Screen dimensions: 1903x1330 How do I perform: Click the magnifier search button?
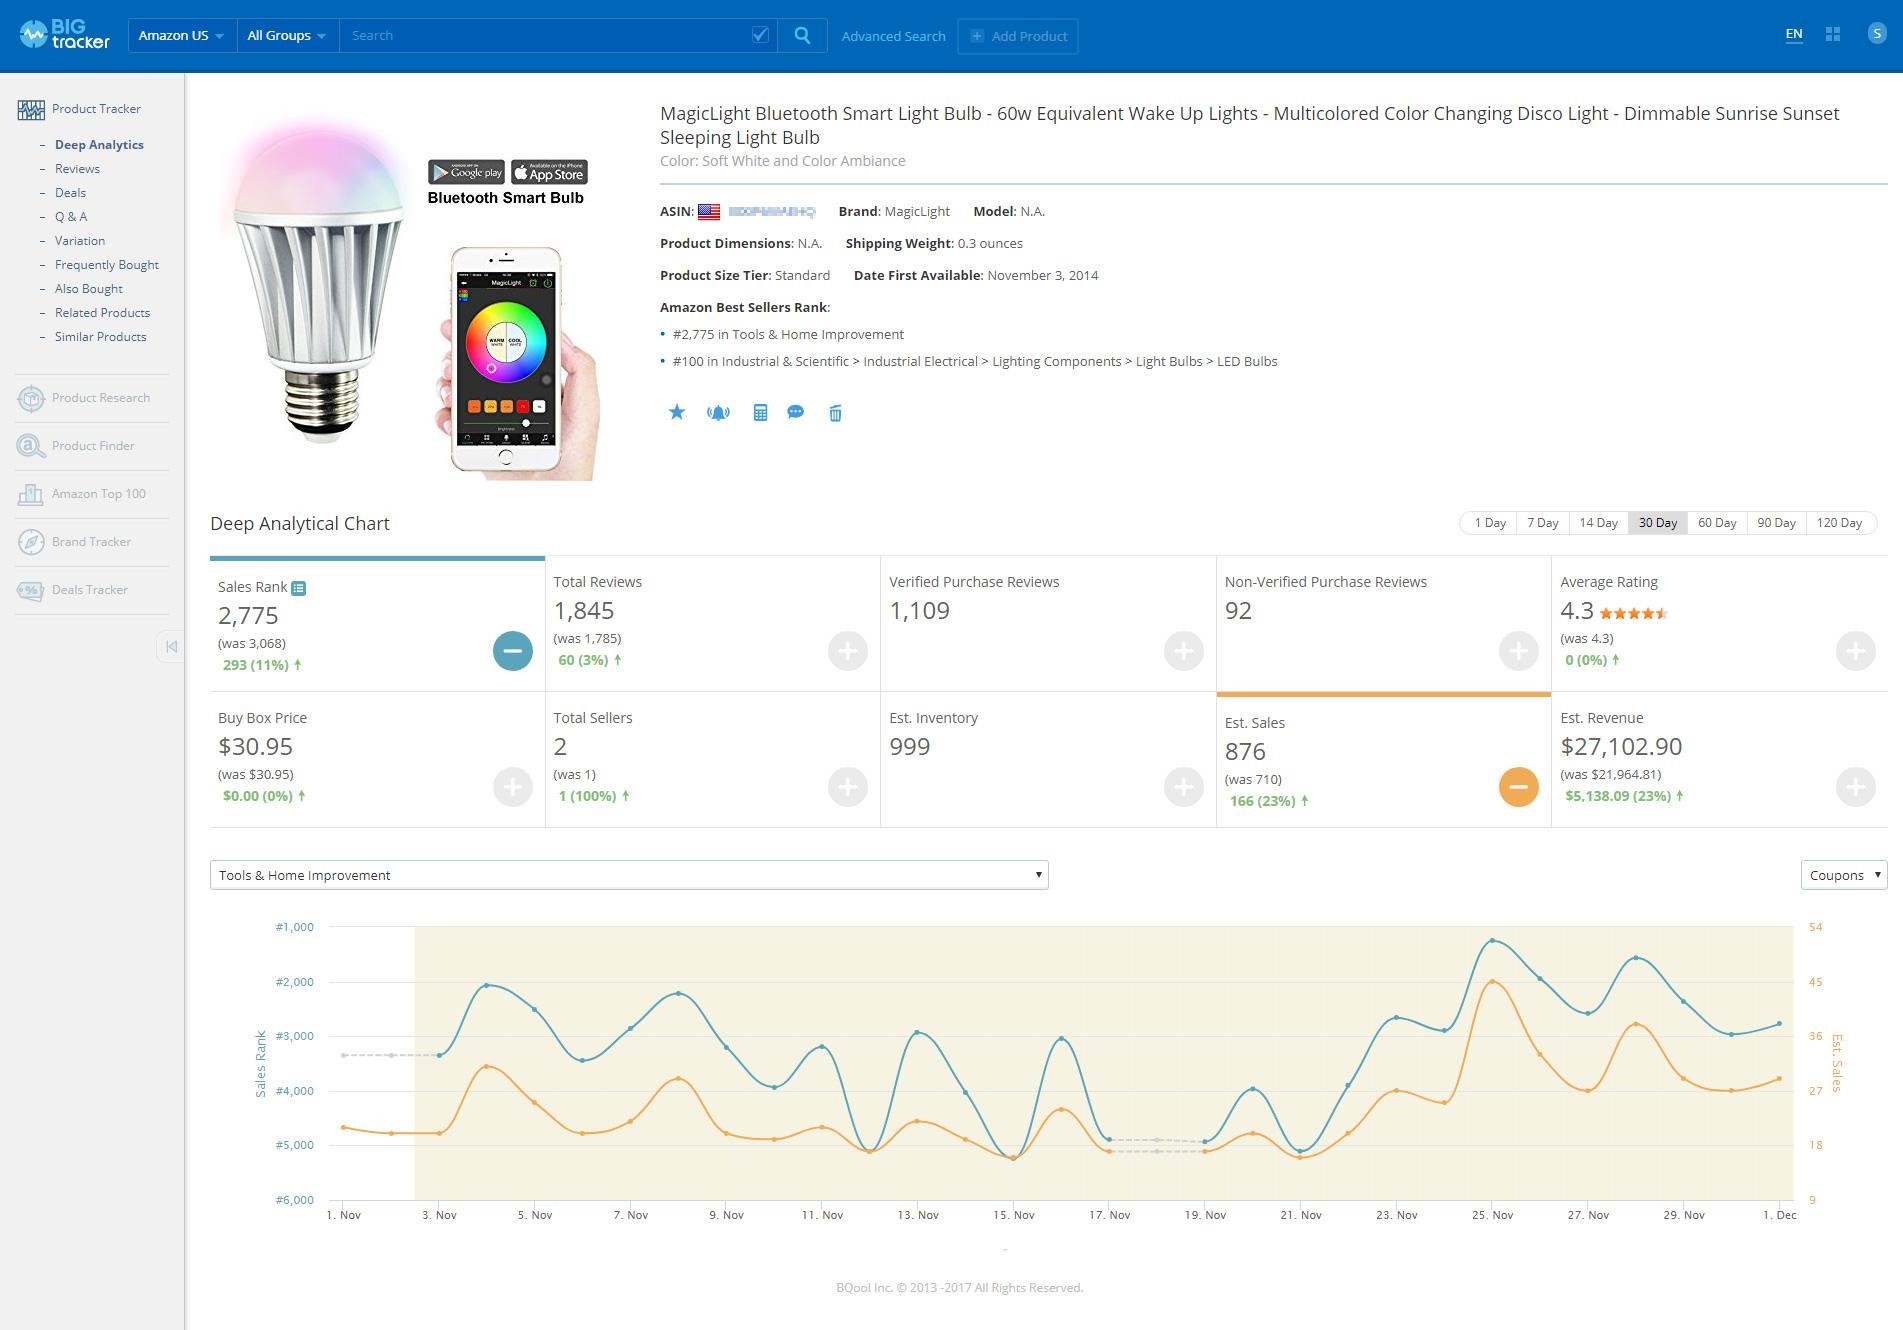802,35
